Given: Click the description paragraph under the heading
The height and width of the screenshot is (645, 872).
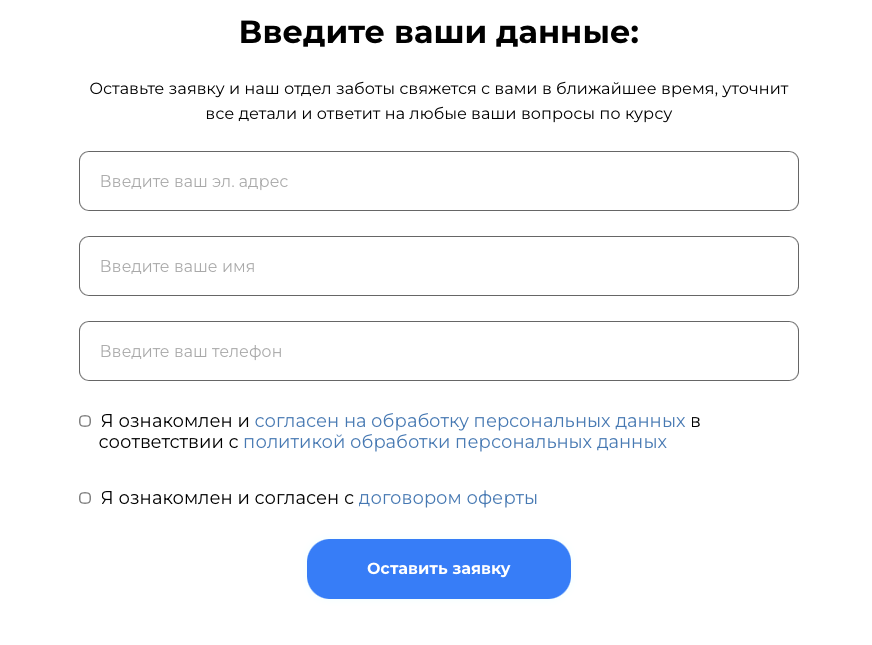Looking at the screenshot, I should (x=438, y=101).
